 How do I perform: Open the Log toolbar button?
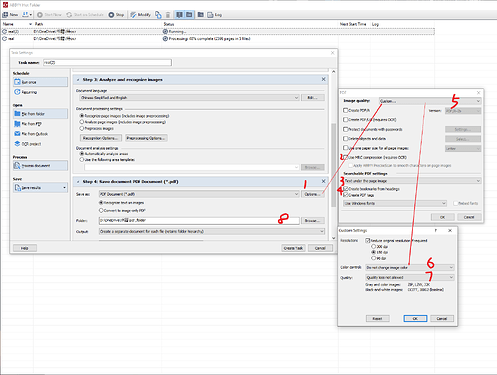[215, 15]
